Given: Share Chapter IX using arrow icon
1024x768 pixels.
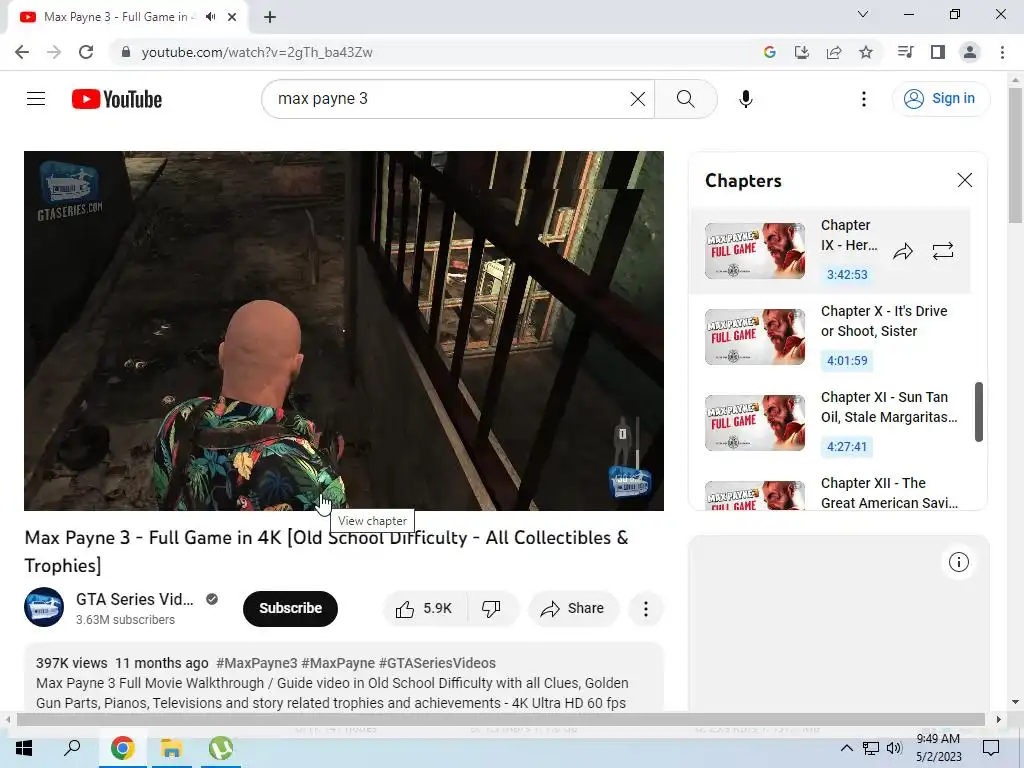Looking at the screenshot, I should [x=903, y=251].
